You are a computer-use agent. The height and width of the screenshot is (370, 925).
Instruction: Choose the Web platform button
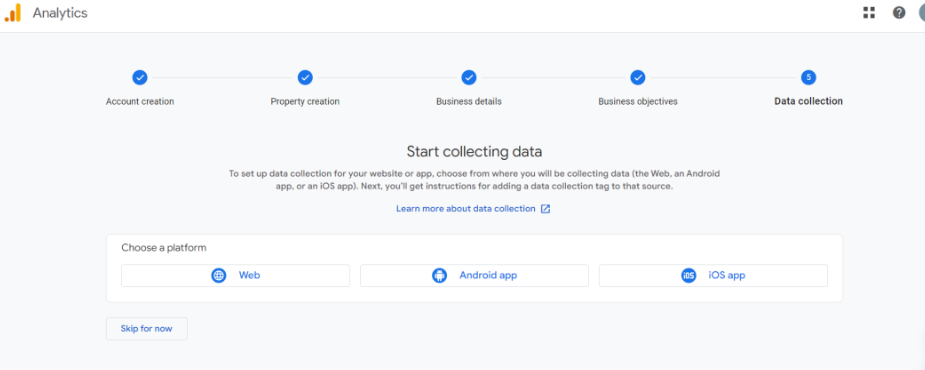(235, 276)
